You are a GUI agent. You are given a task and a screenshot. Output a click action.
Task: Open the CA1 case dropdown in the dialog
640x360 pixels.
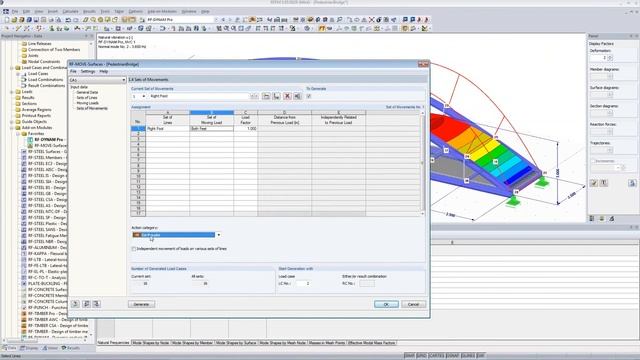[x=97, y=80]
